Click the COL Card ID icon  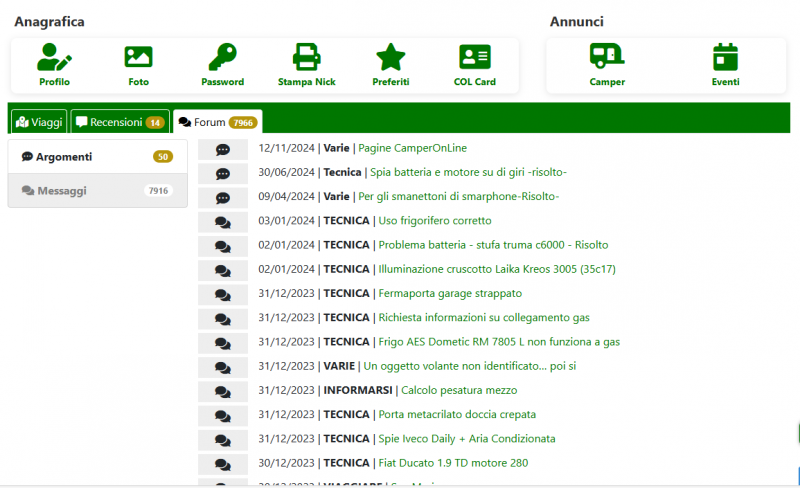click(474, 57)
